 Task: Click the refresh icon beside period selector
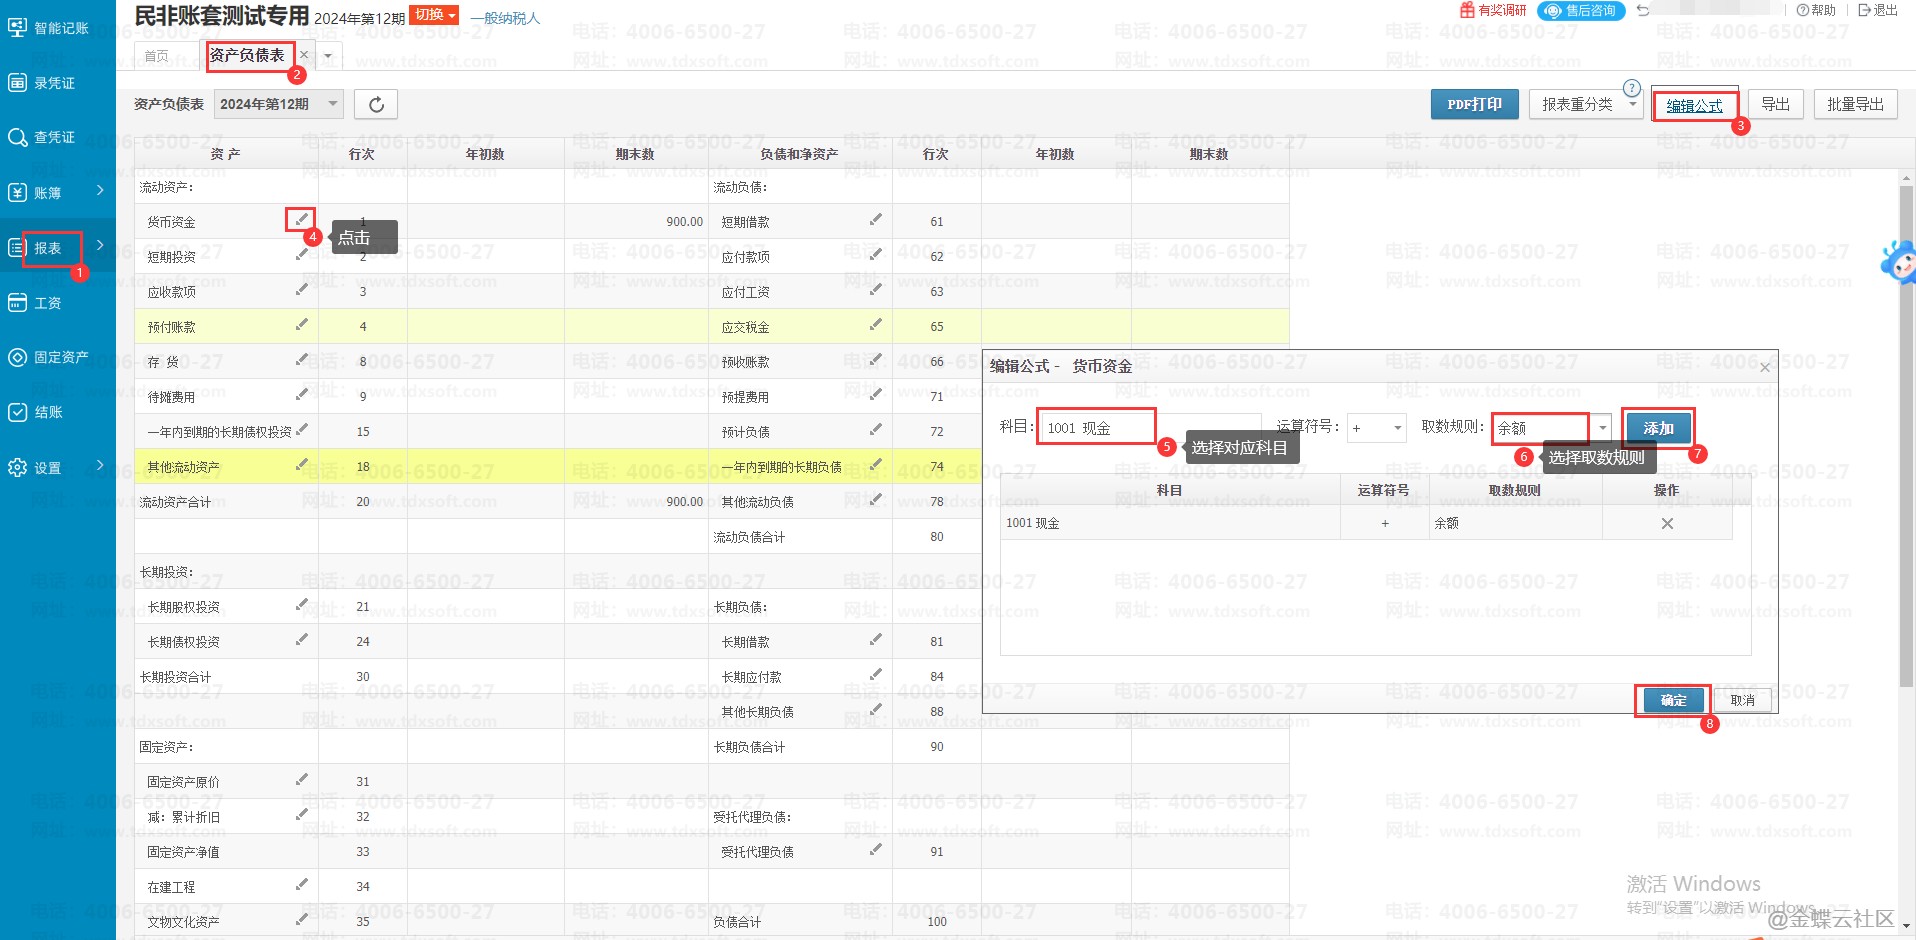376,105
